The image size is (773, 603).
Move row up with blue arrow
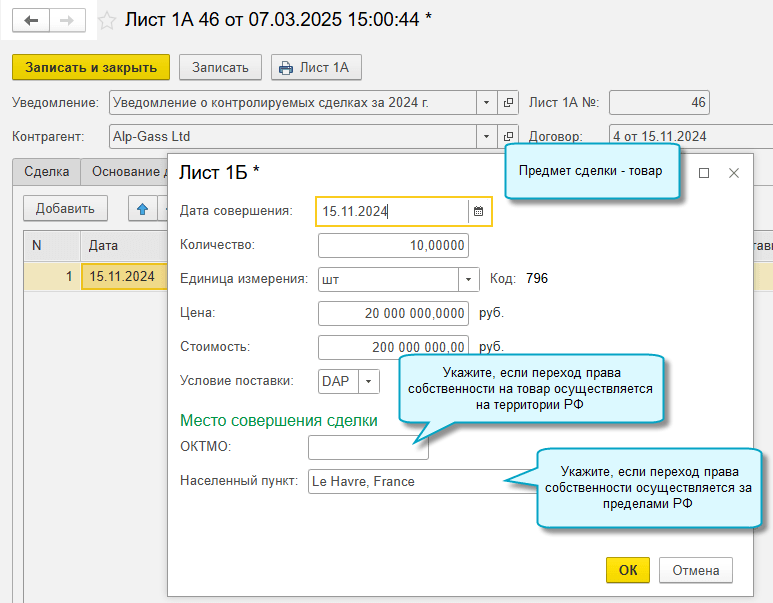pos(142,209)
